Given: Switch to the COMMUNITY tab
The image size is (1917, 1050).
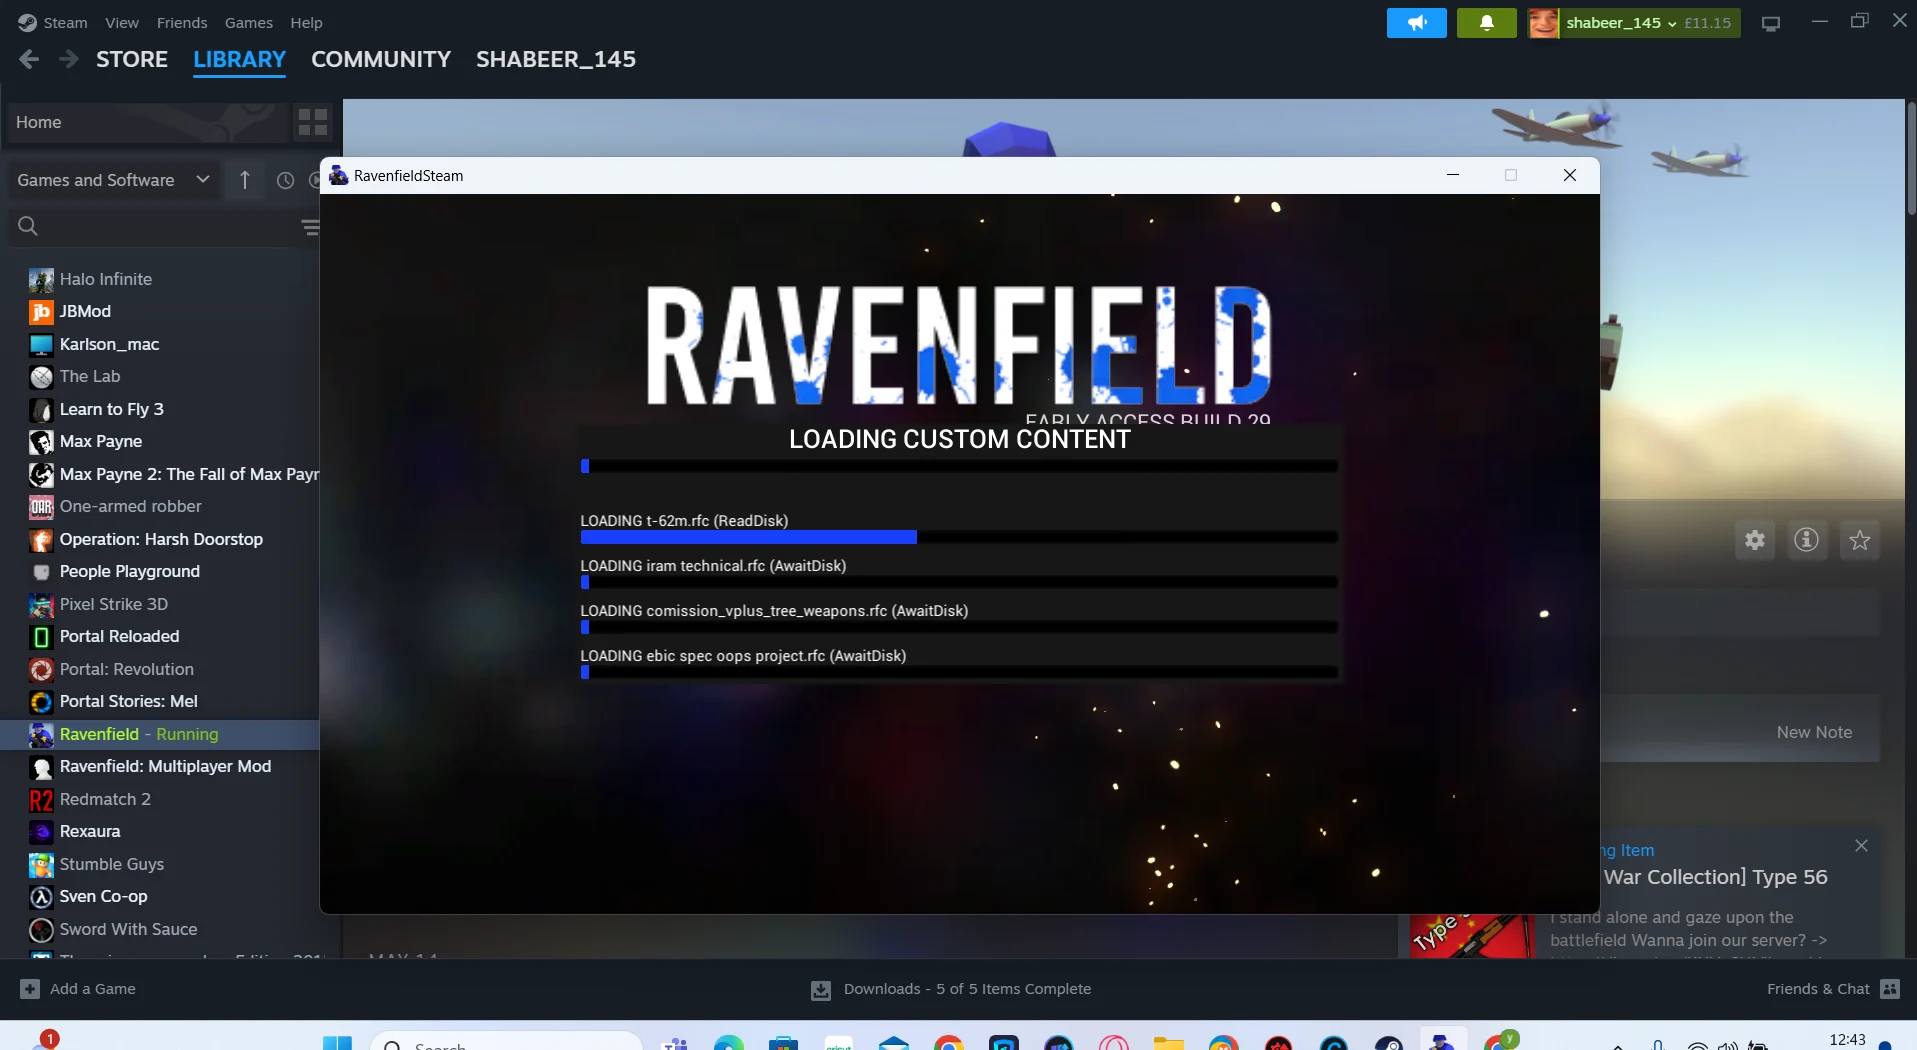Looking at the screenshot, I should [380, 59].
